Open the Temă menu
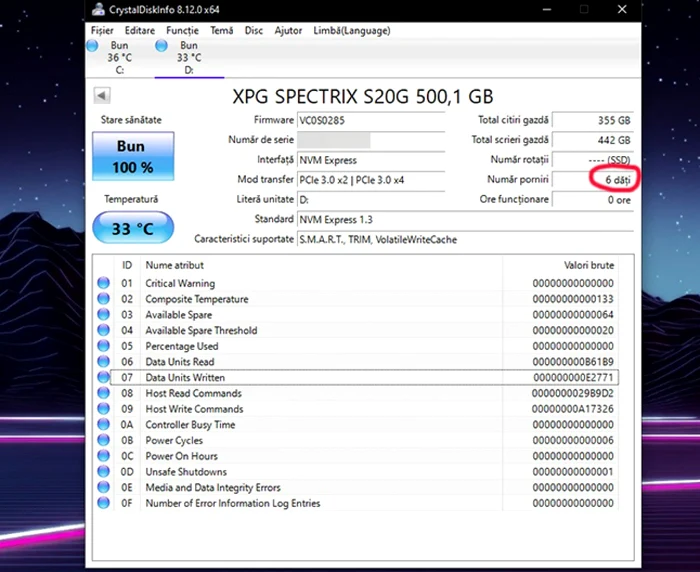The width and height of the screenshot is (700, 572). point(221,30)
